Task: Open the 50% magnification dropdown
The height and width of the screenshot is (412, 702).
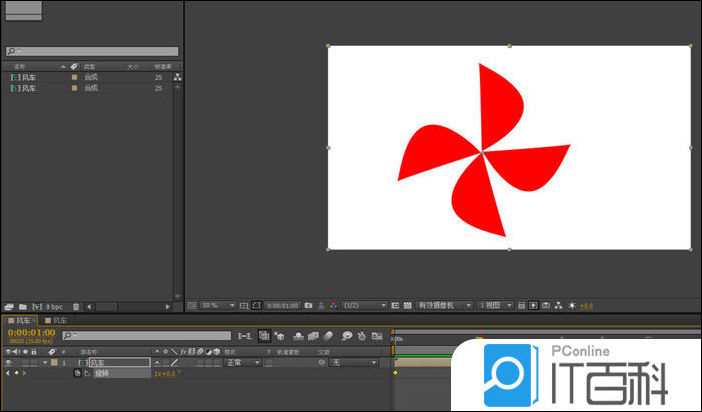Action: (218, 305)
